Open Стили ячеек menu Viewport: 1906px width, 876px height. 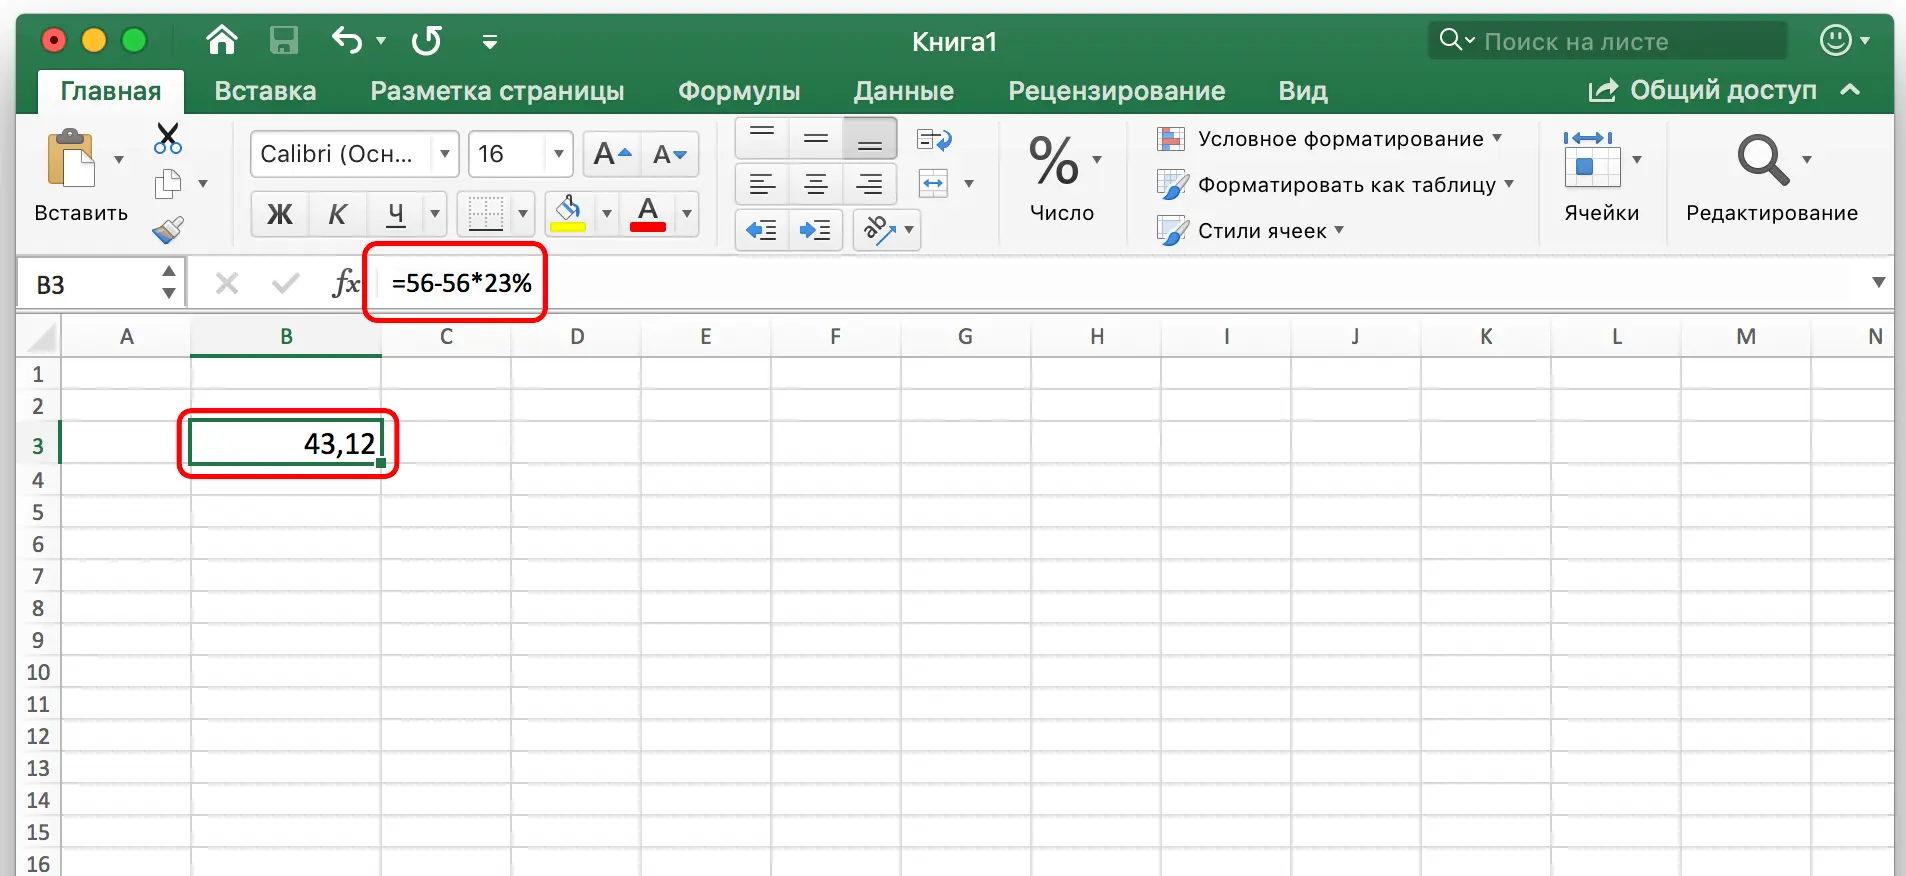point(1251,230)
